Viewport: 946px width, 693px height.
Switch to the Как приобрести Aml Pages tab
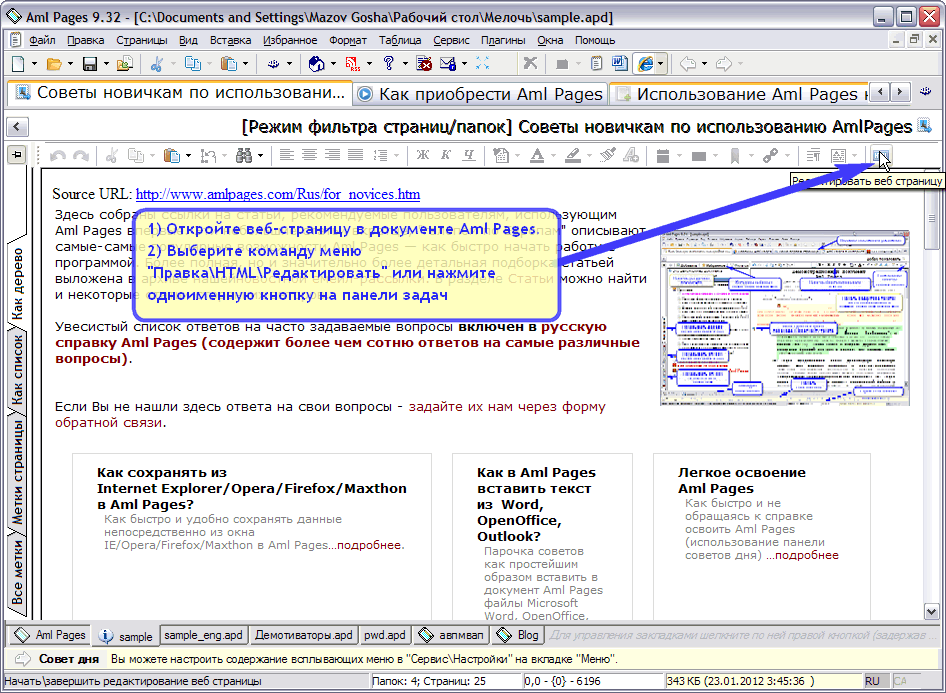(481, 94)
